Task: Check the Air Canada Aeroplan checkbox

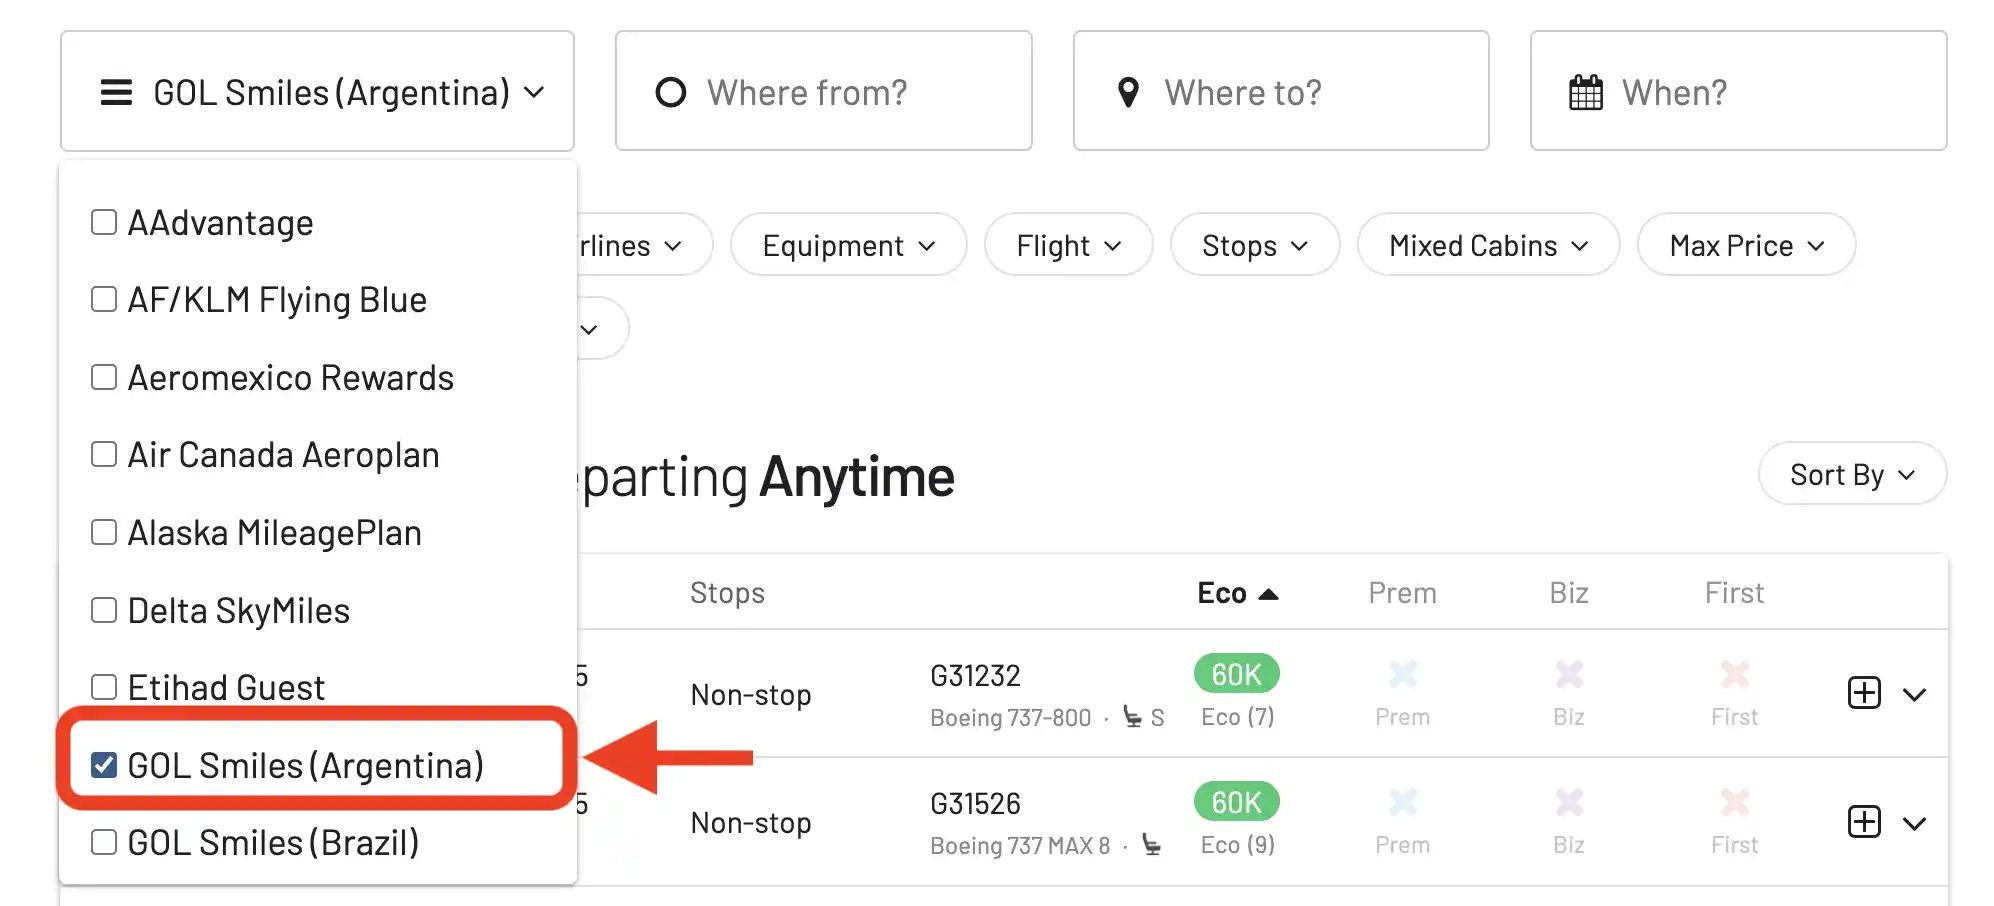Action: pos(104,454)
